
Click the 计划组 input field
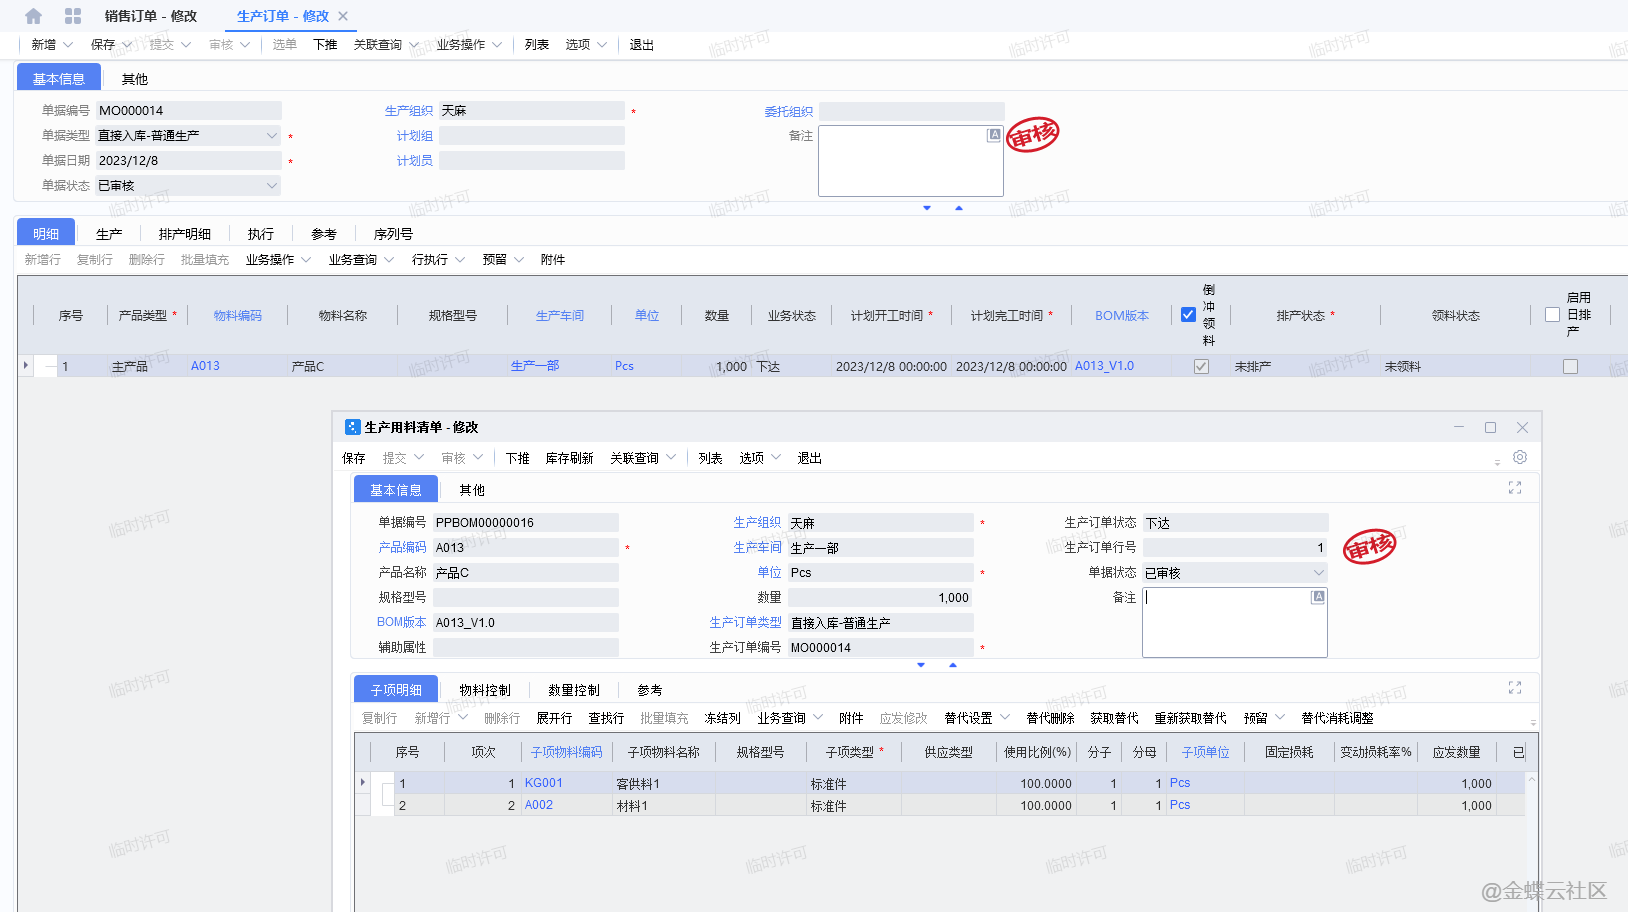tap(531, 136)
